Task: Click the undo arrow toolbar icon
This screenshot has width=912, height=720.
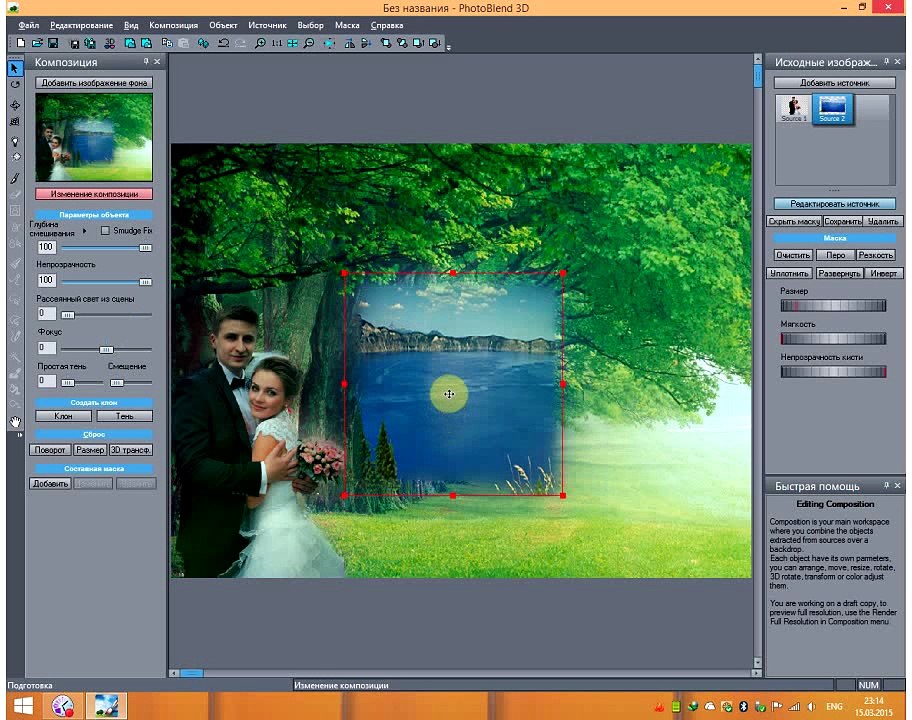Action: pos(224,44)
